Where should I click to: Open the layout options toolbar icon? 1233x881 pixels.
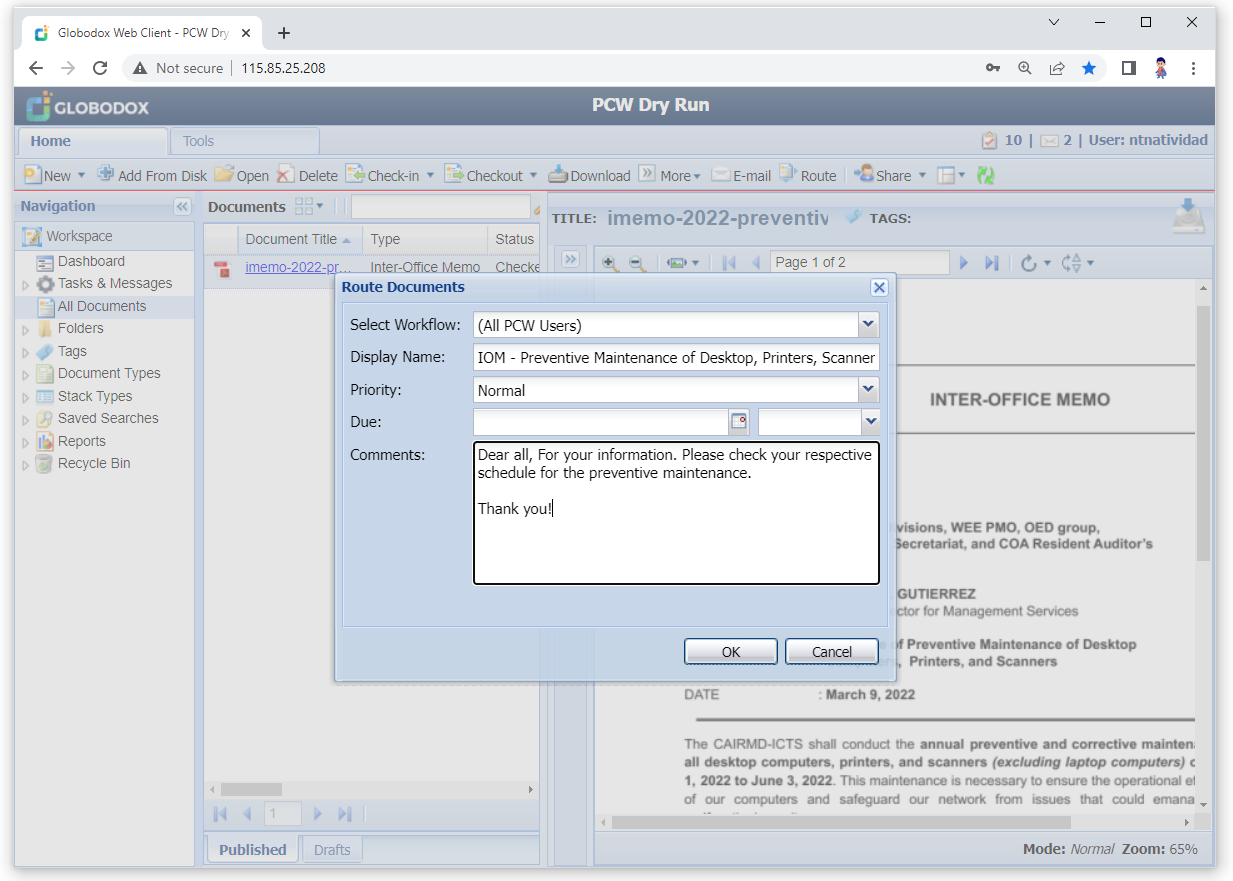click(x=950, y=175)
